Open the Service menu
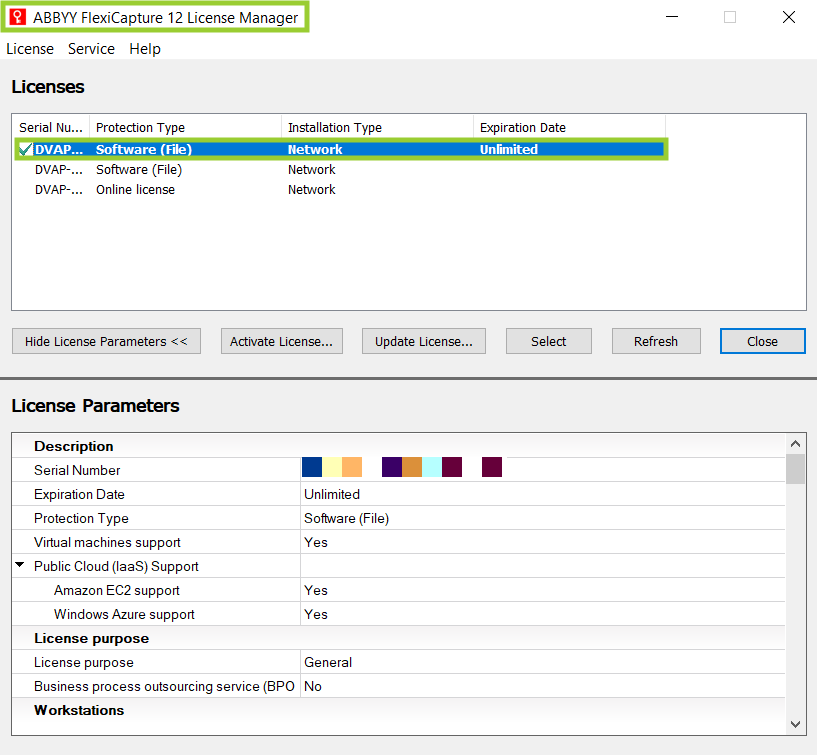This screenshot has height=755, width=817. click(x=91, y=49)
